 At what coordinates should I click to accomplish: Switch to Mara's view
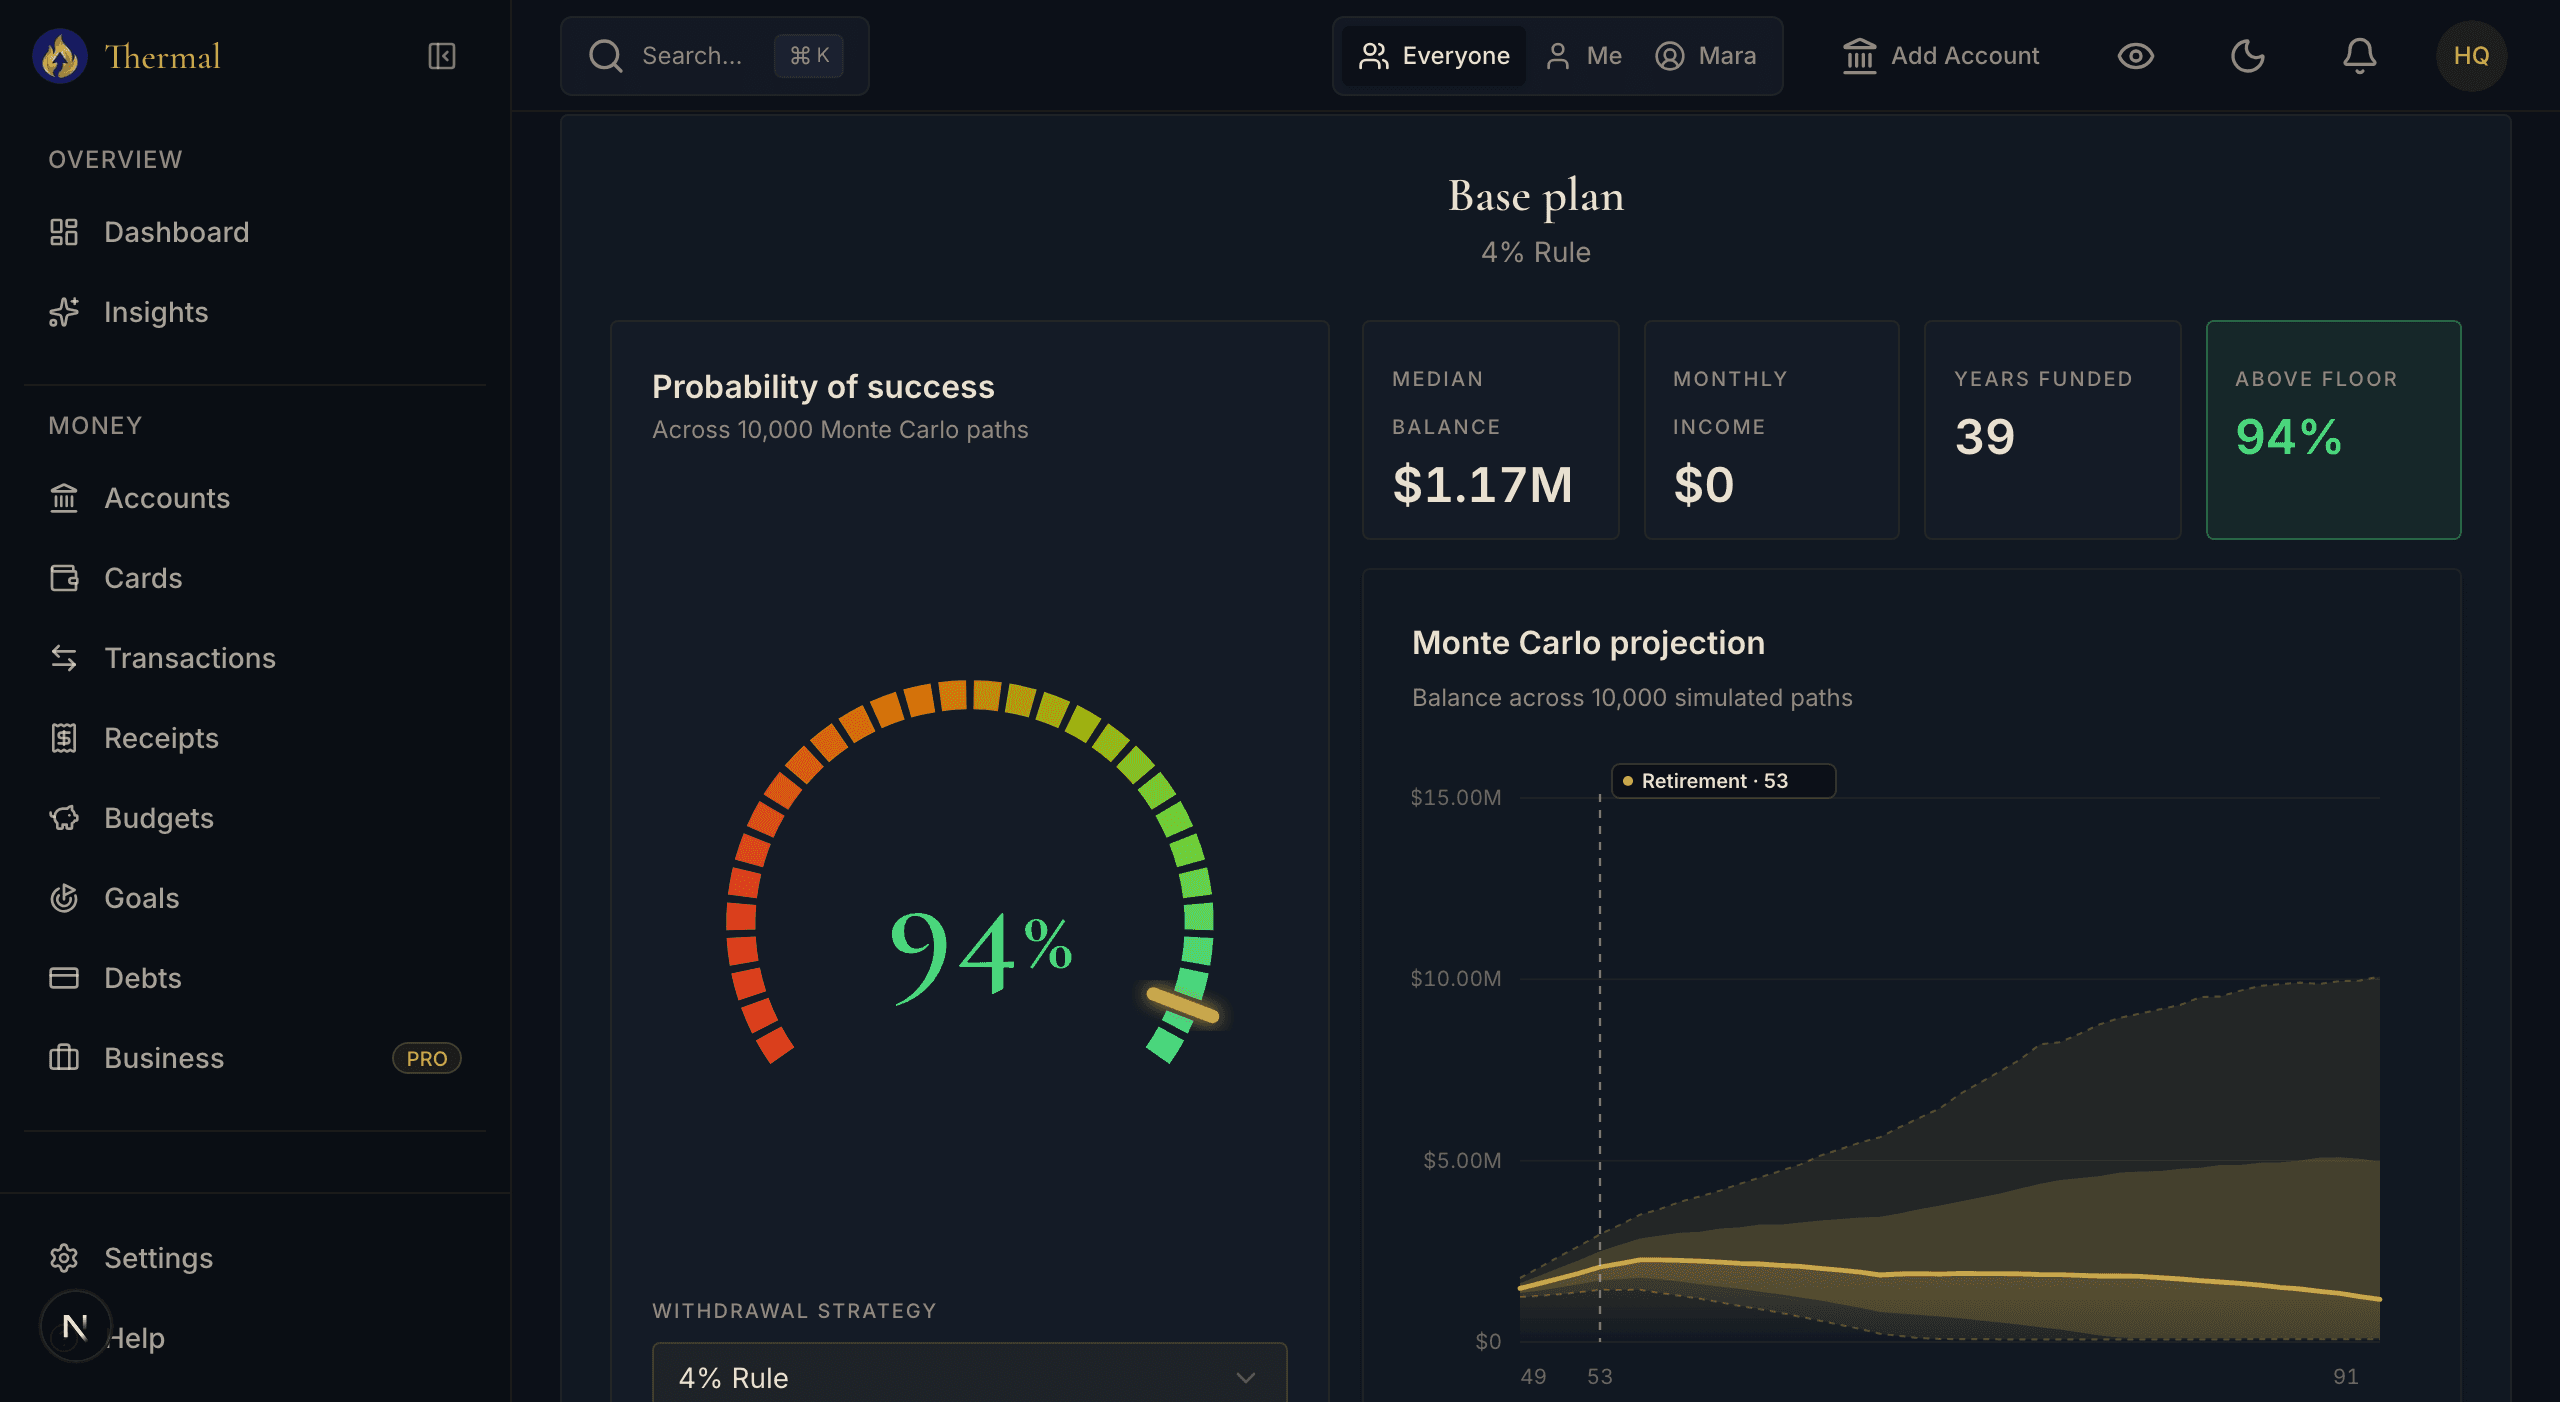click(1706, 56)
